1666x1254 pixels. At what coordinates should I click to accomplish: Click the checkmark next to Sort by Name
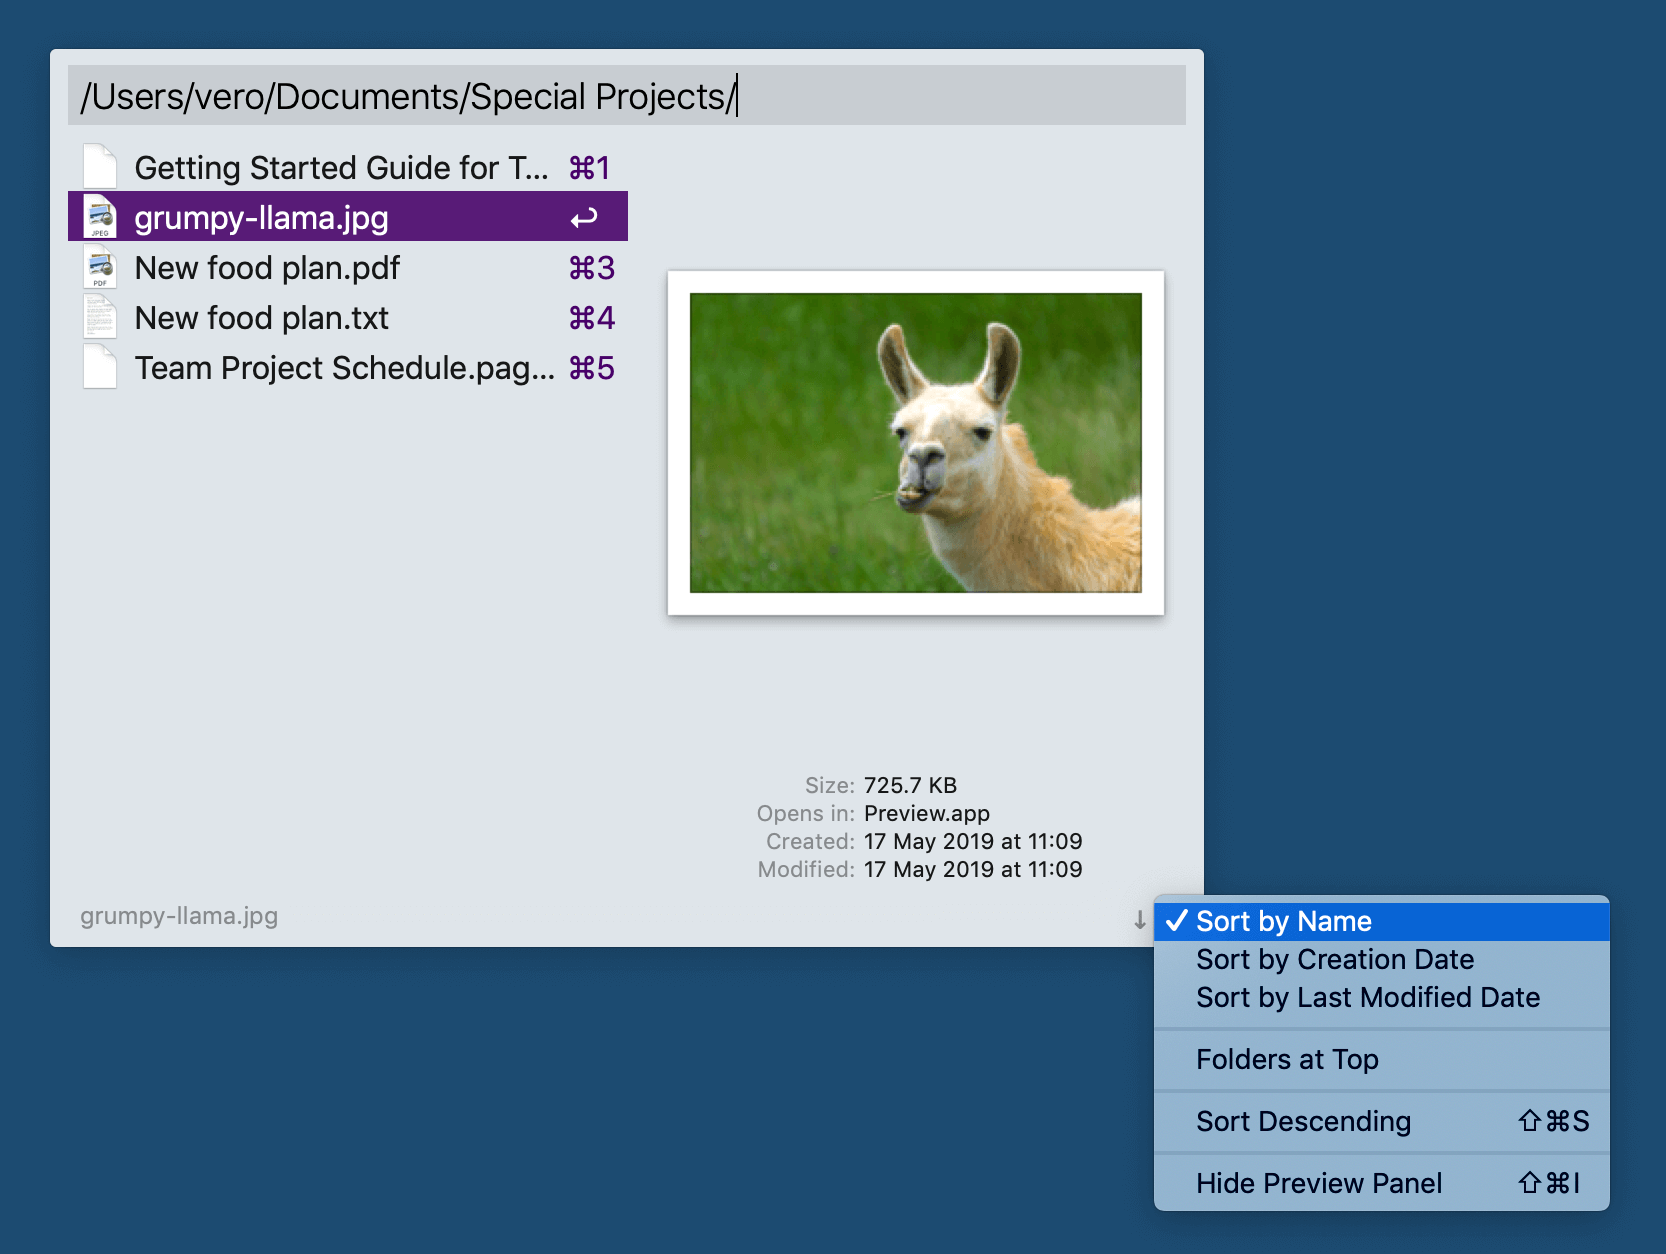[x=1179, y=920]
